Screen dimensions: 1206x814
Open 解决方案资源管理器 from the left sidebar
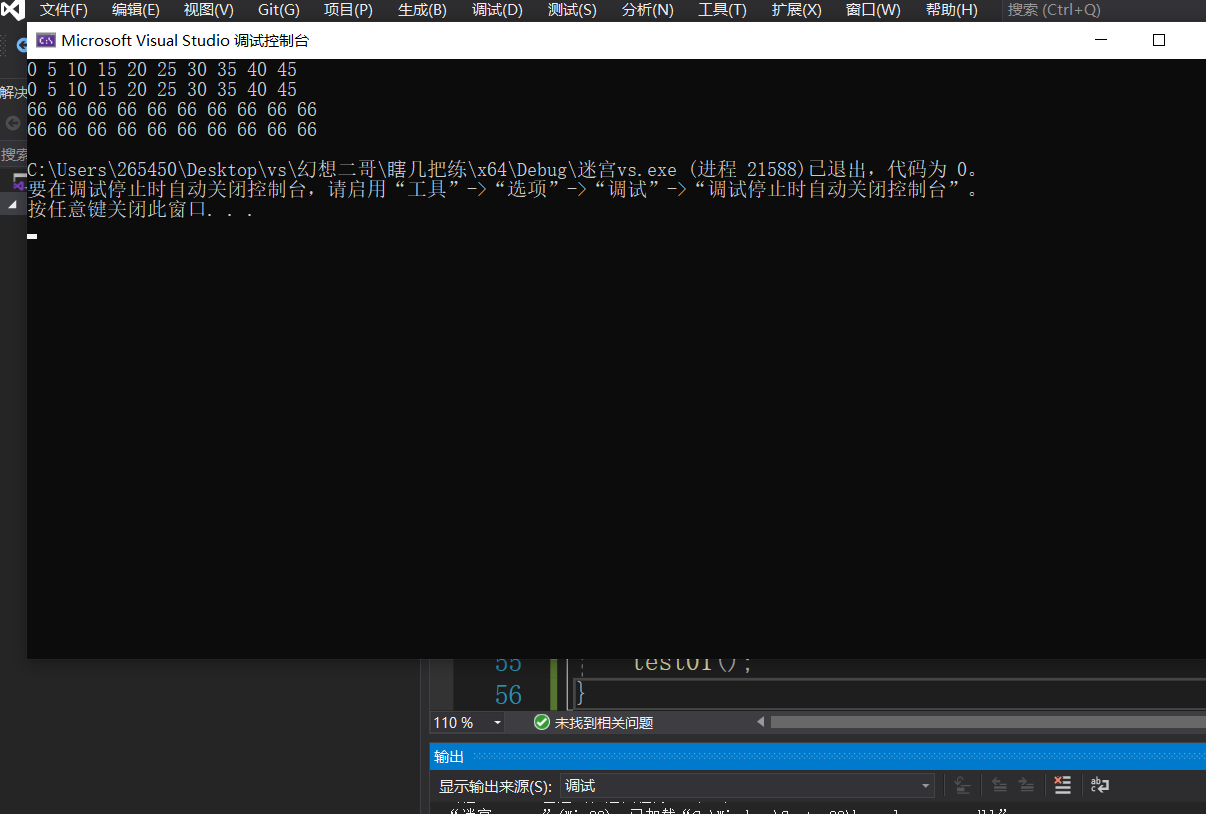click(10, 92)
